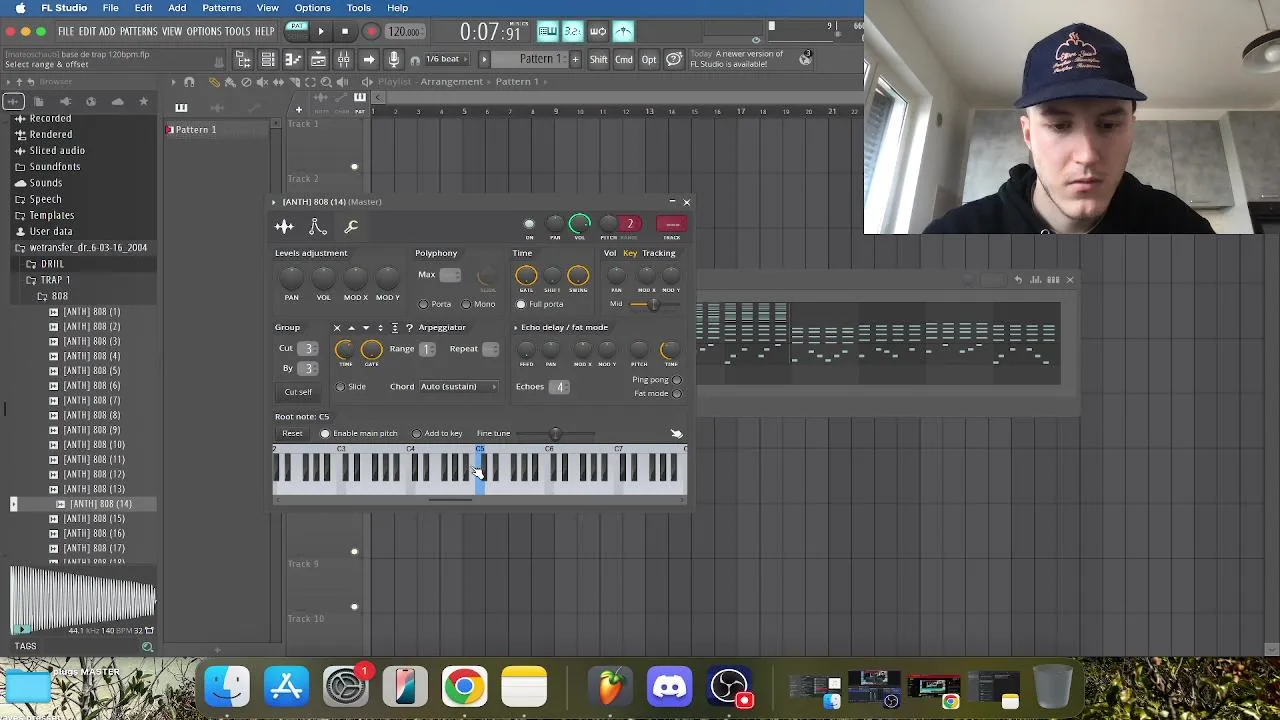Click the echo FEED knob
Viewport: 1280px width, 720px height.
(526, 349)
